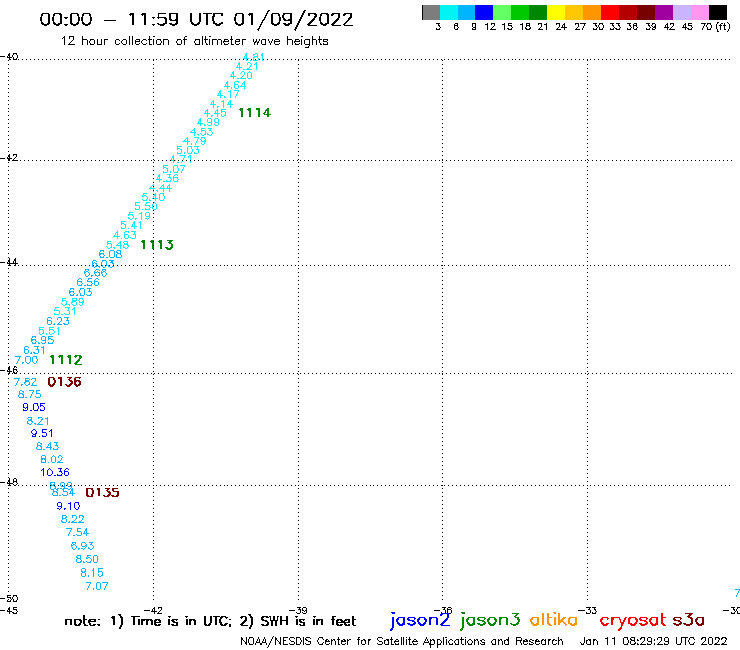Select the dark green legend swatch

point(538,13)
